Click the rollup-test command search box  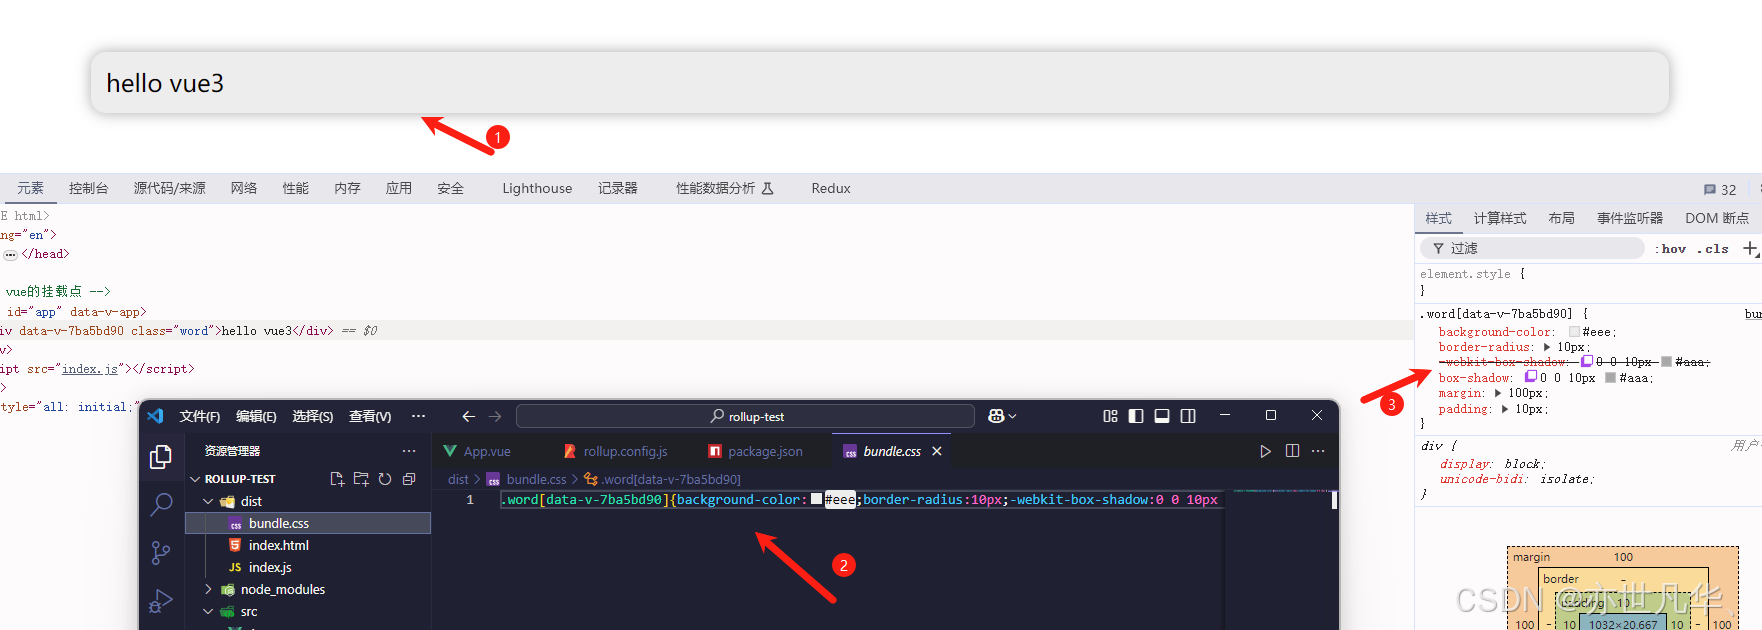point(745,416)
